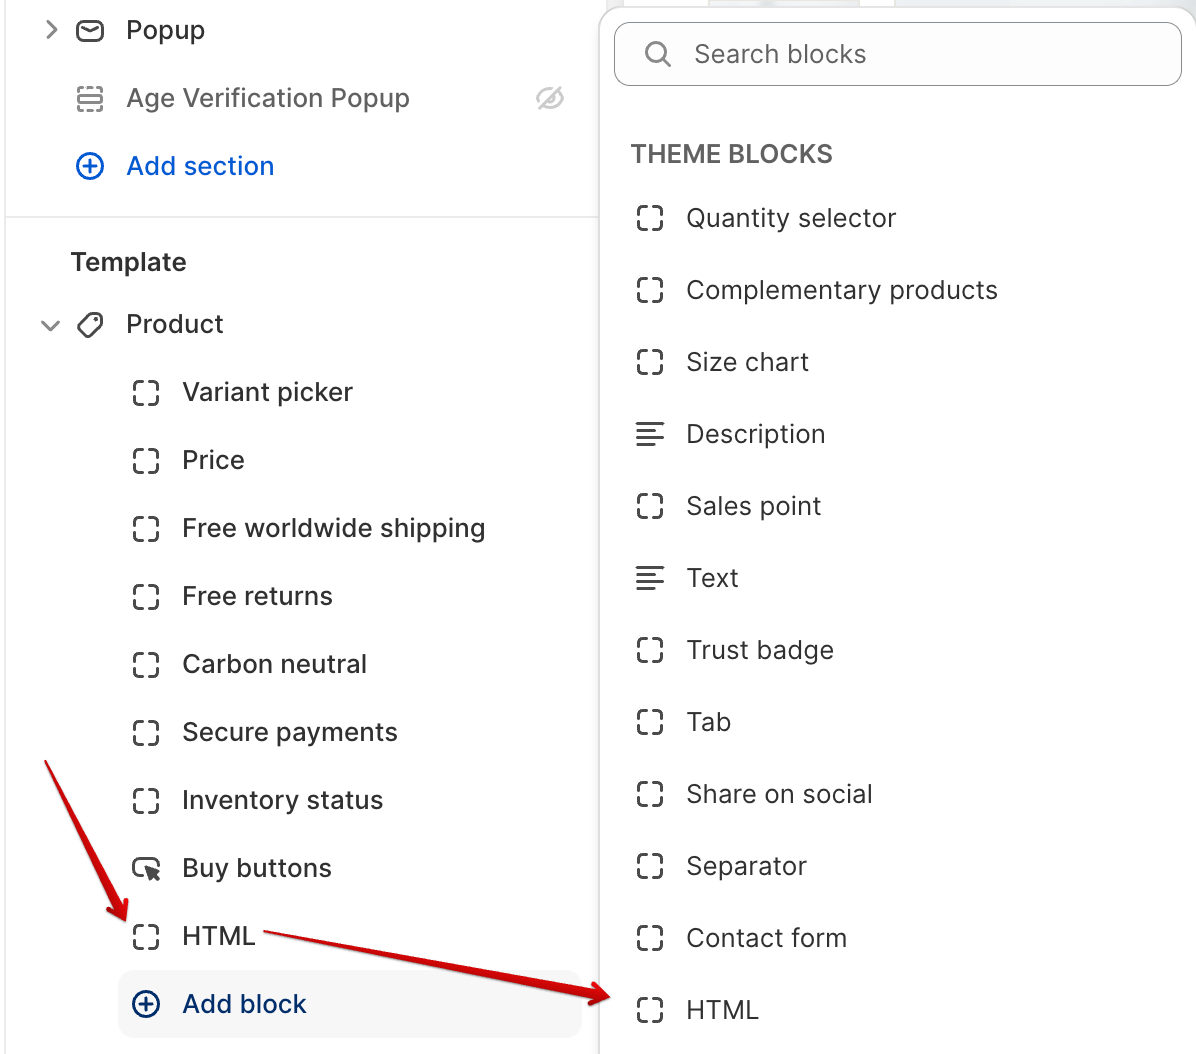
Task: Toggle visibility of Age Verification Popup
Action: tap(550, 98)
